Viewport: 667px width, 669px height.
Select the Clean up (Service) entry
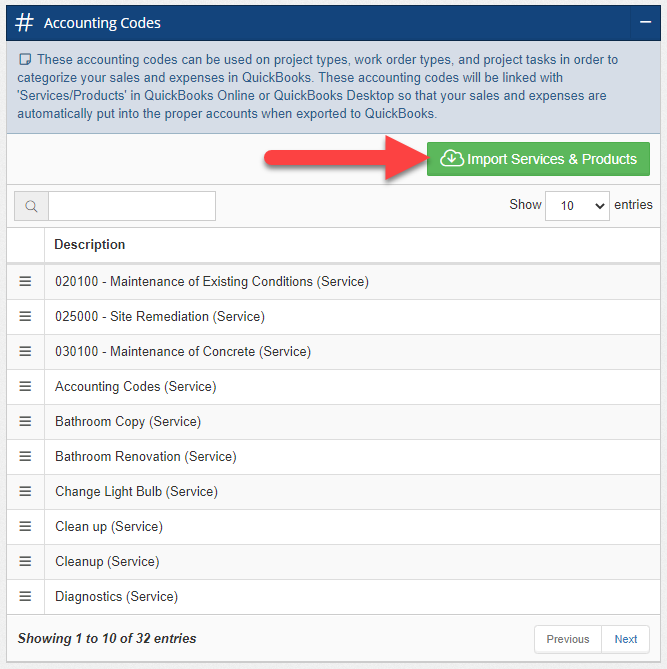coord(109,526)
